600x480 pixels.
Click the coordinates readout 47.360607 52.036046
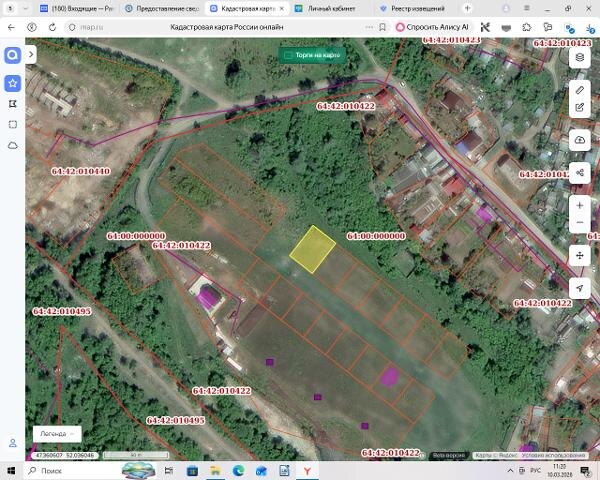point(64,455)
